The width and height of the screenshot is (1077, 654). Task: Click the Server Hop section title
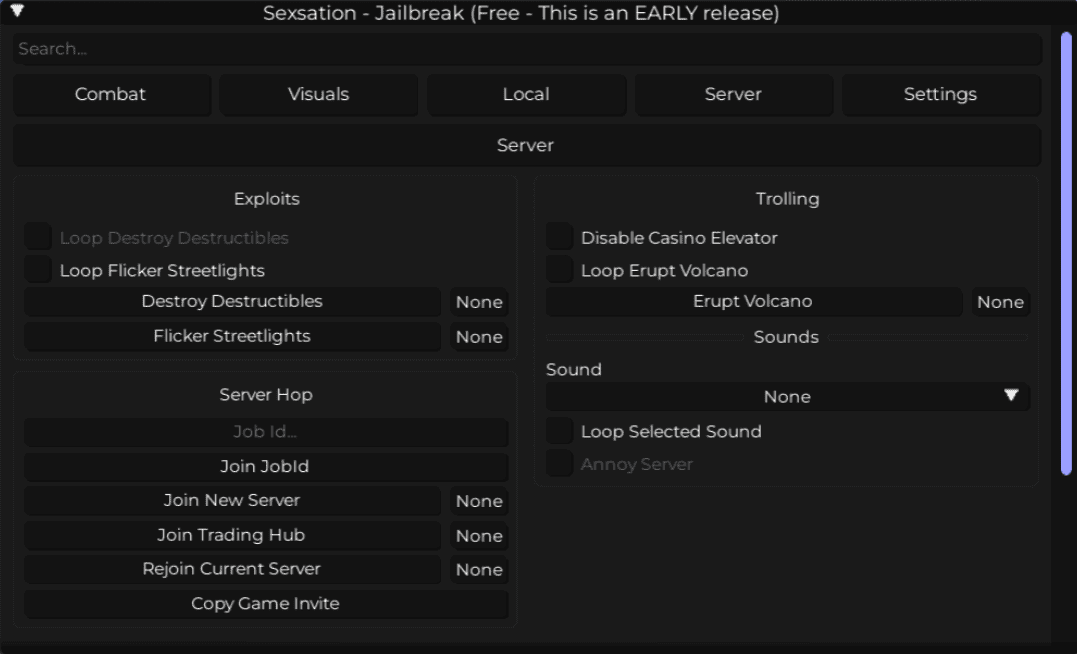(266, 394)
